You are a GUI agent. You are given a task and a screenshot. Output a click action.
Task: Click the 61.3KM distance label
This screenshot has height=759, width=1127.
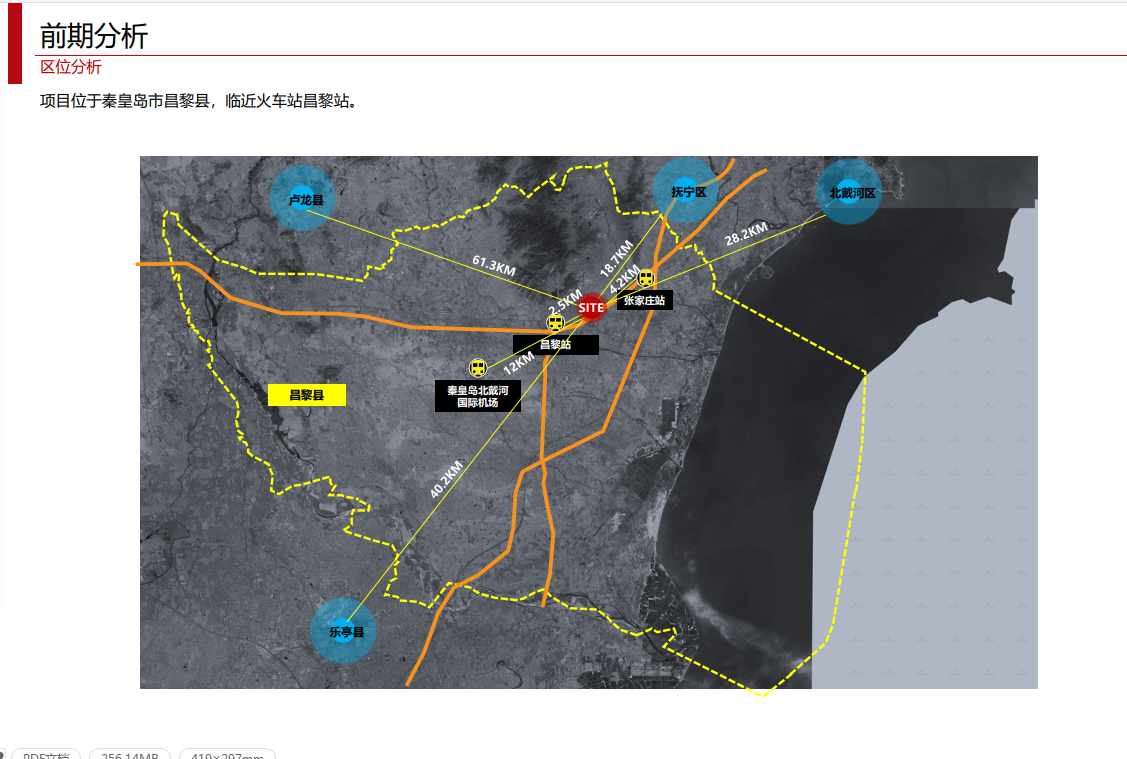point(493,266)
